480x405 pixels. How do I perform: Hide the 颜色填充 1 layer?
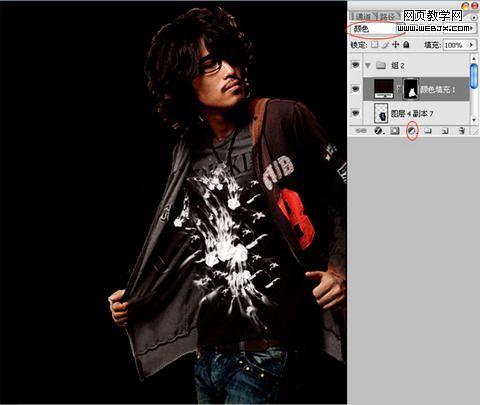point(355,89)
